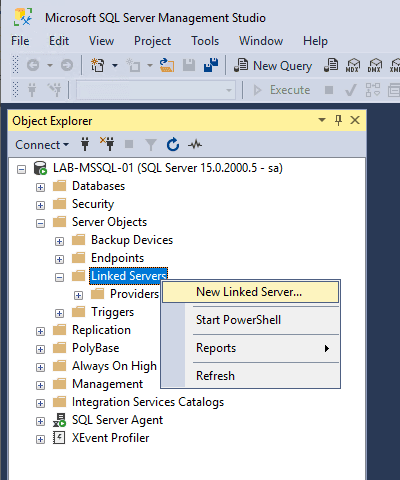Expand the Providers folder
400x480 pixels.
pos(78,295)
